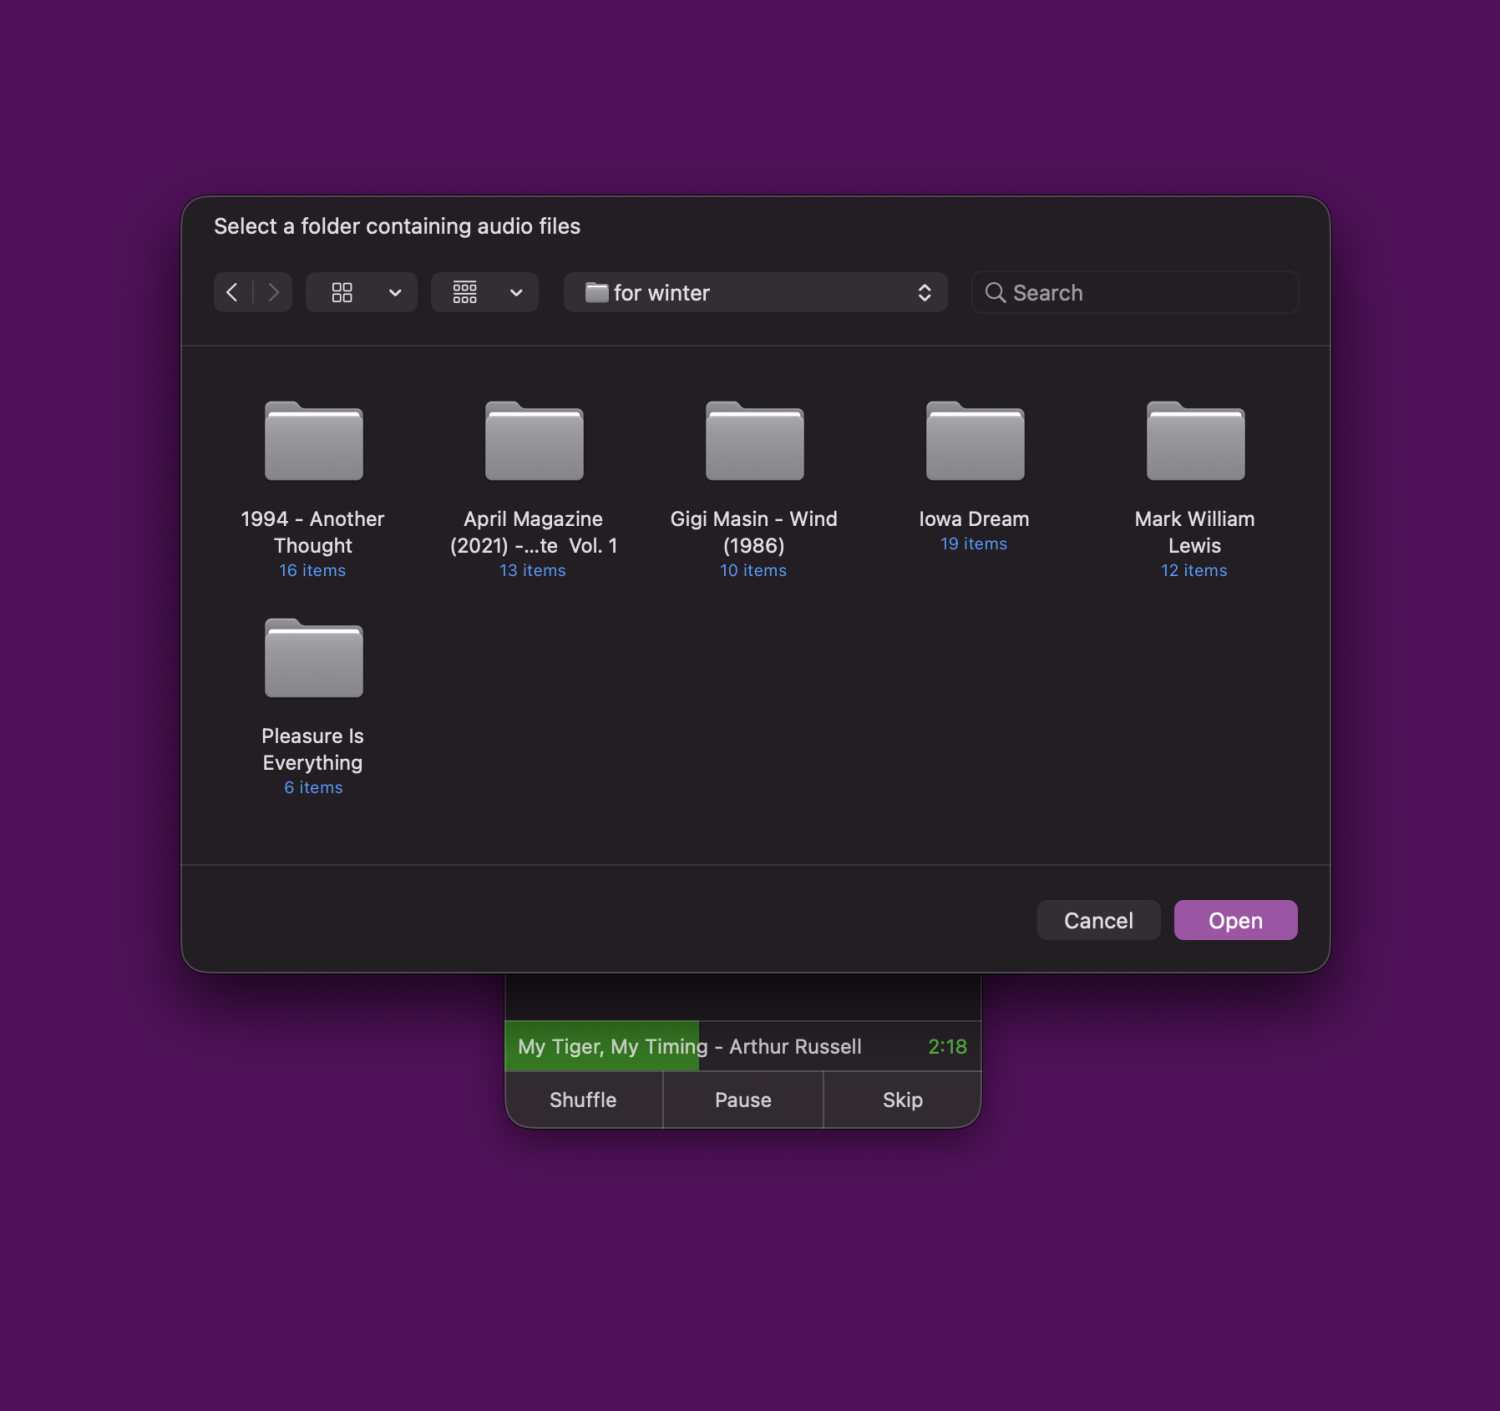
Task: Expand the view mode dropdown chevron
Action: click(395, 292)
